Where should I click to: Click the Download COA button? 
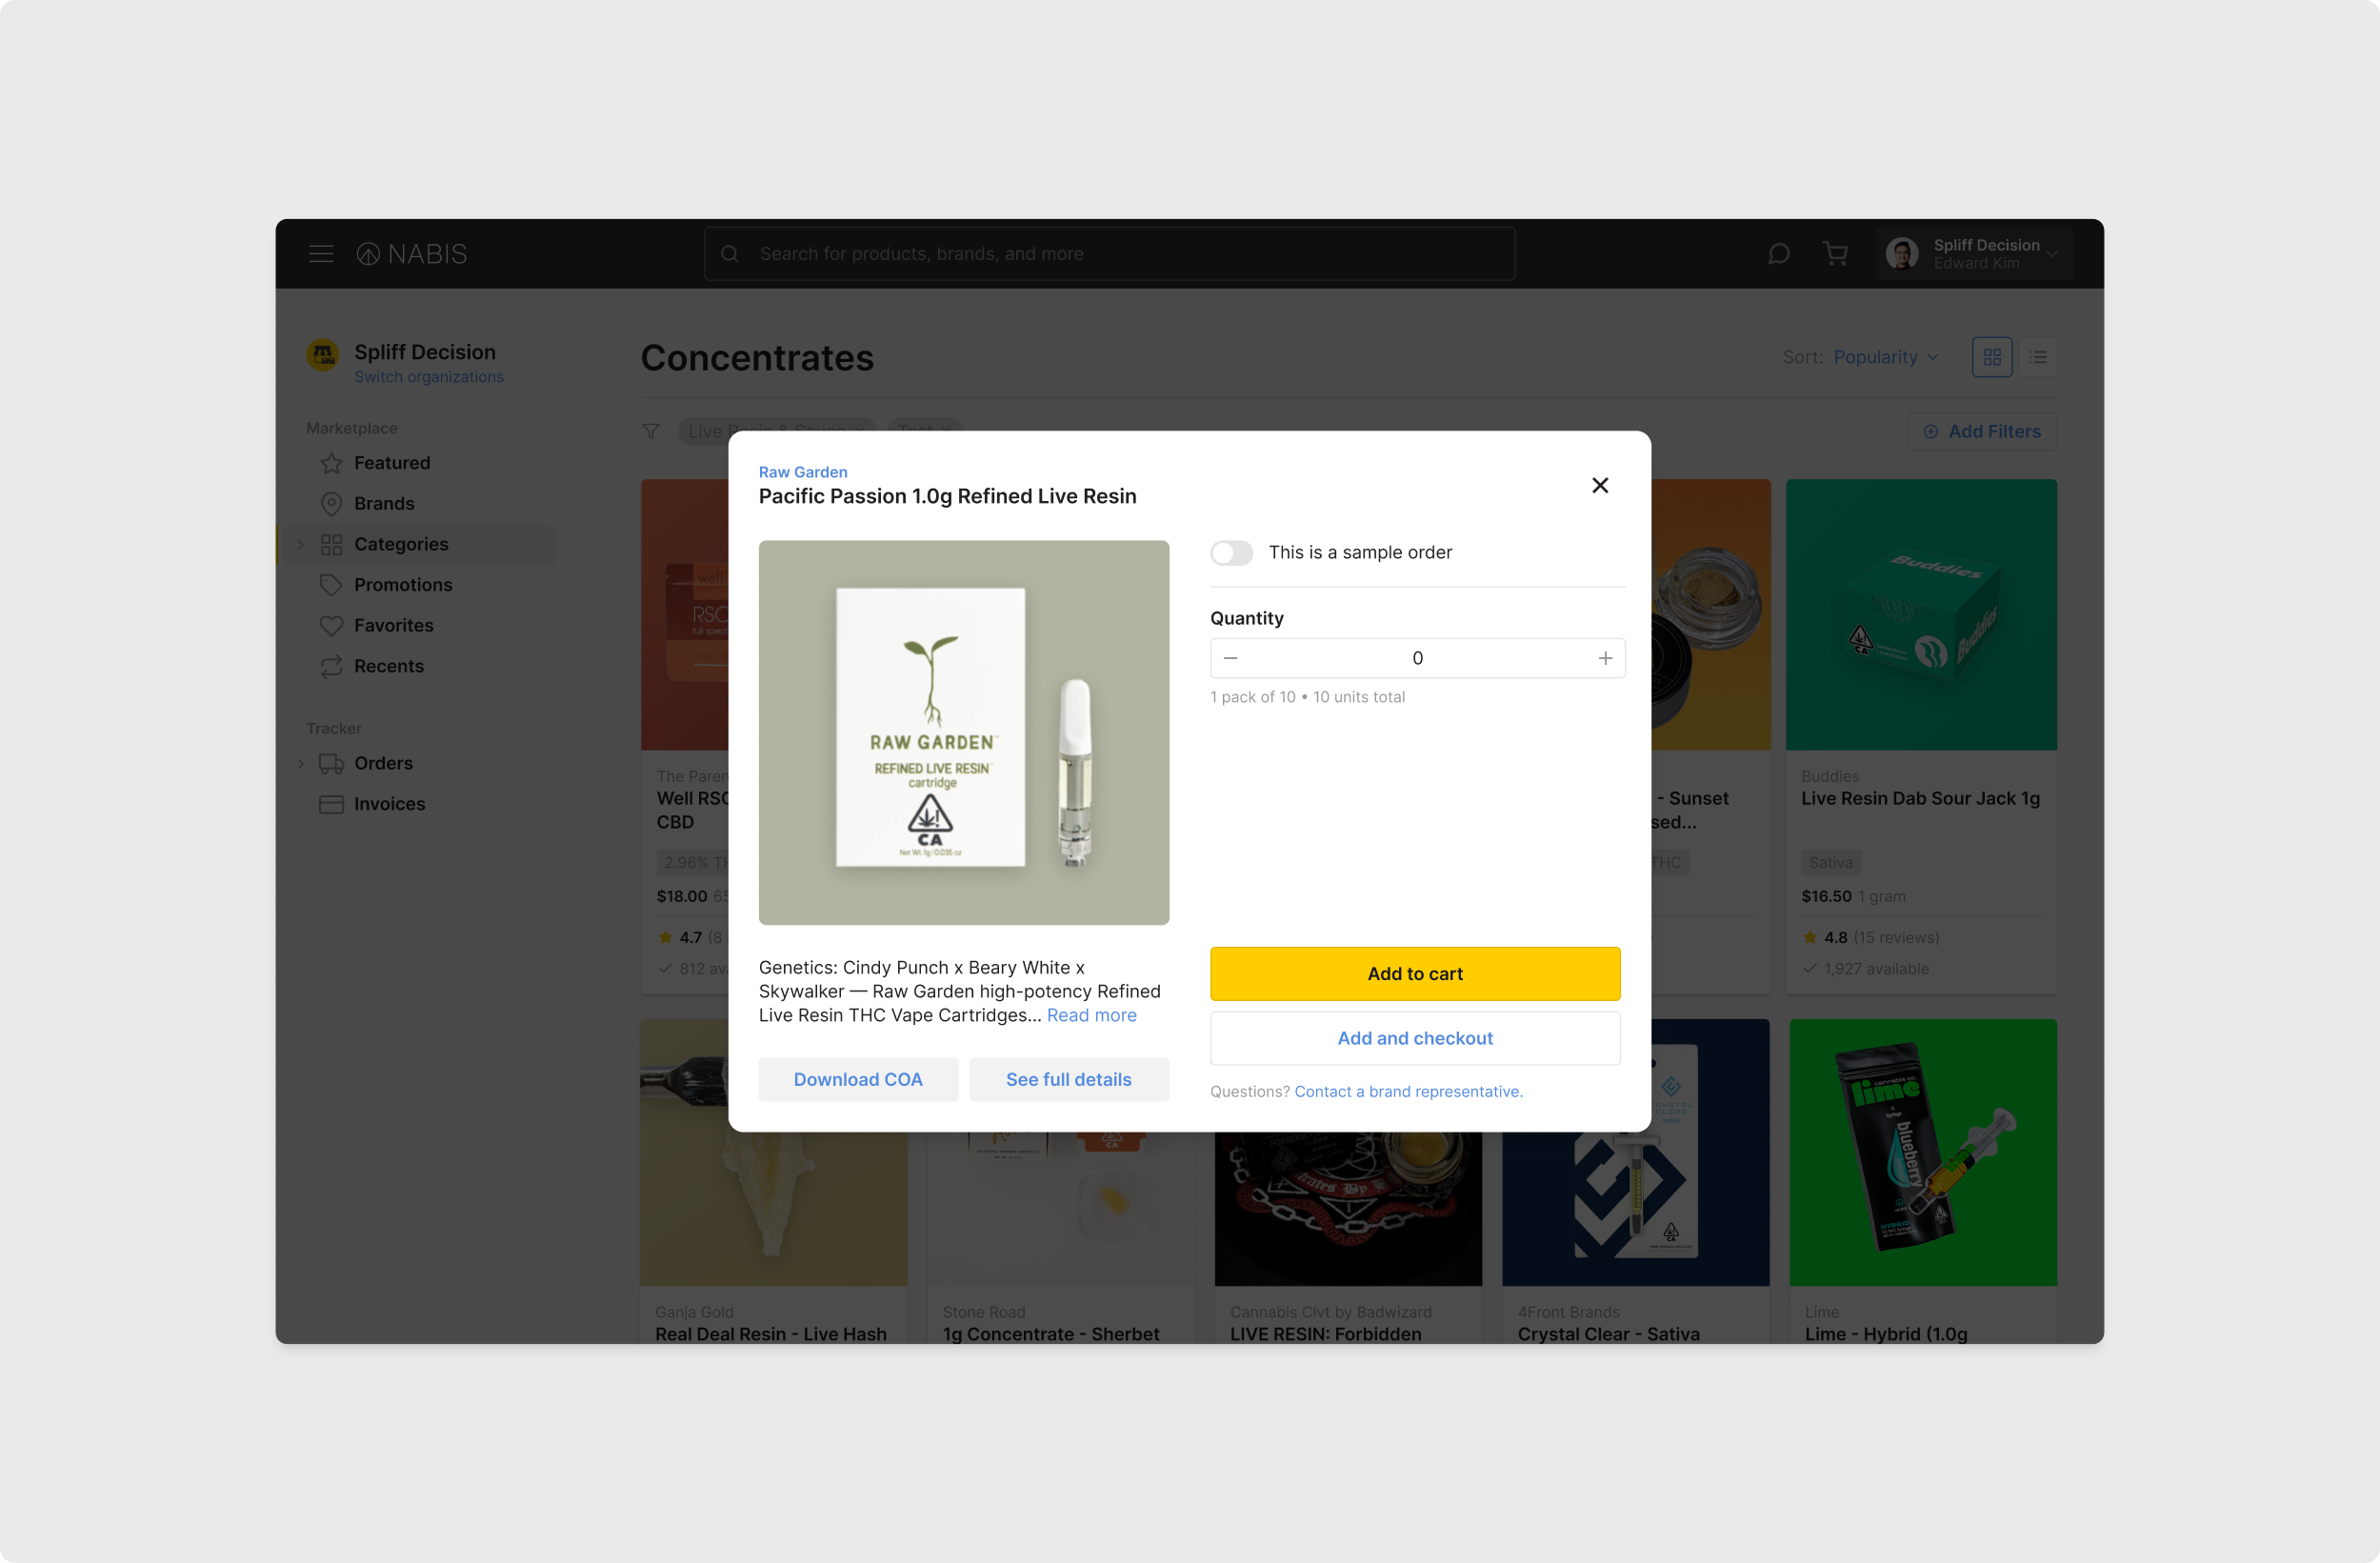pos(858,1080)
